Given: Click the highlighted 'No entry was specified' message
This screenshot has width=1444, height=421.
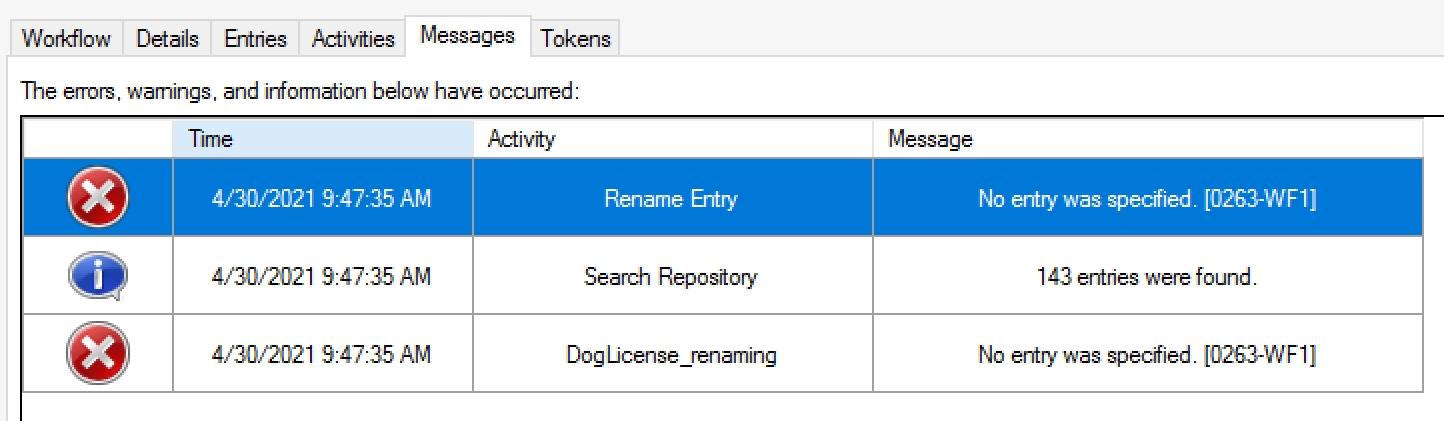Looking at the screenshot, I should tap(1147, 199).
